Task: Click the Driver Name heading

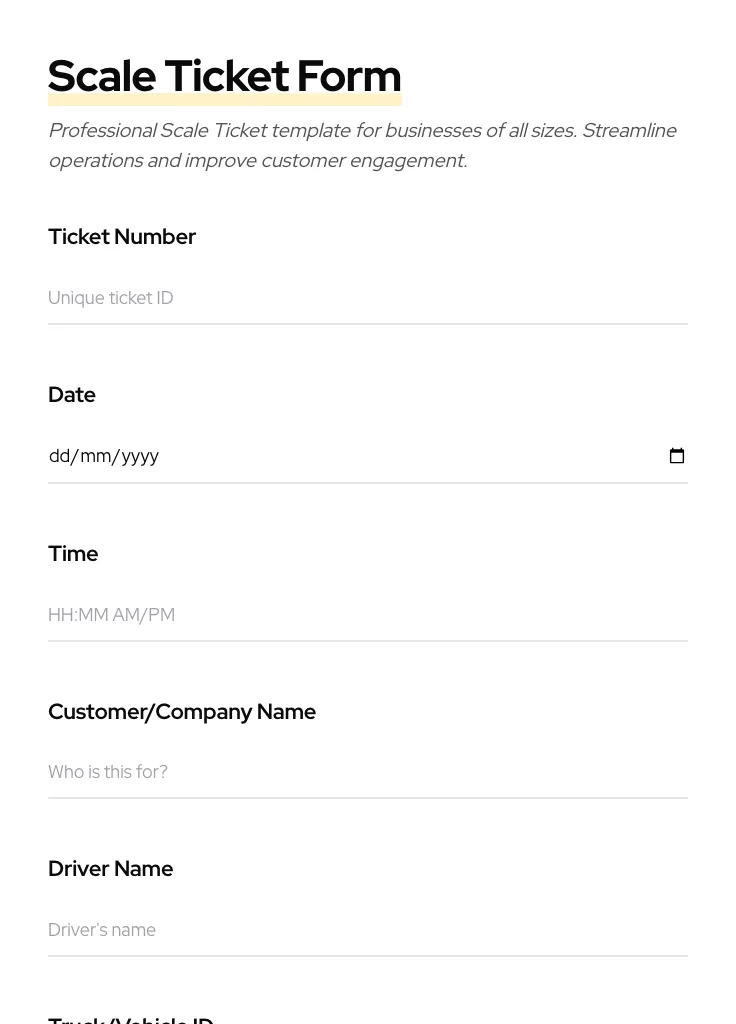Action: click(x=110, y=868)
